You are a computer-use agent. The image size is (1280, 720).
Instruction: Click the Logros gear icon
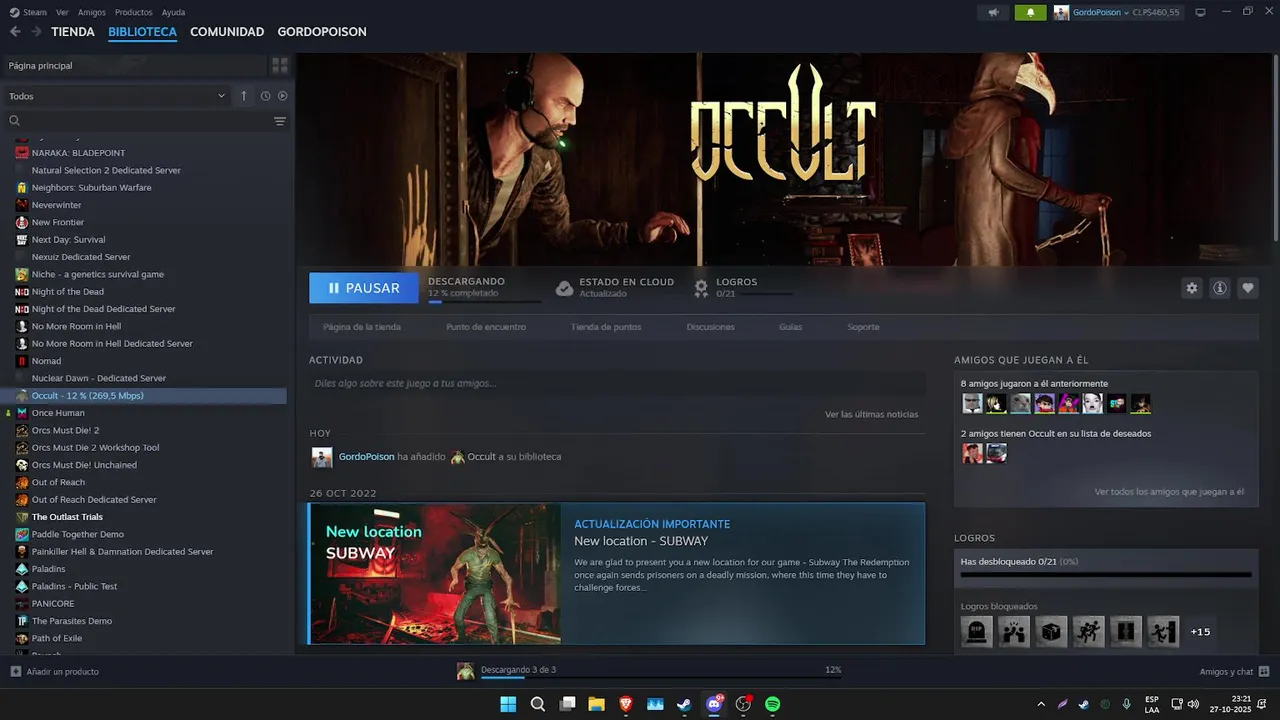pos(701,288)
